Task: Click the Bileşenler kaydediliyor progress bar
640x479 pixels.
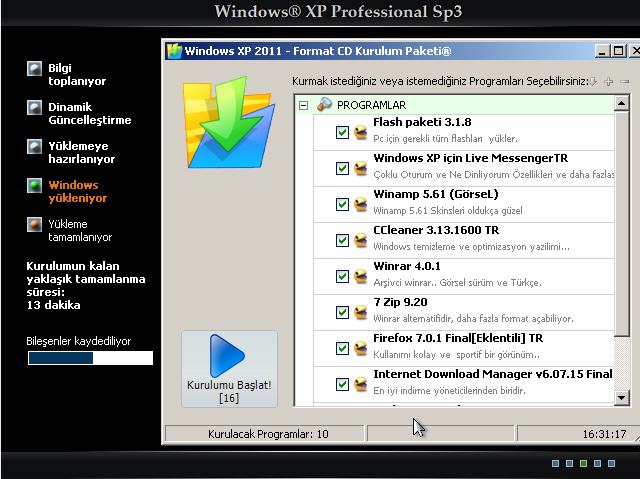Action: [90, 358]
